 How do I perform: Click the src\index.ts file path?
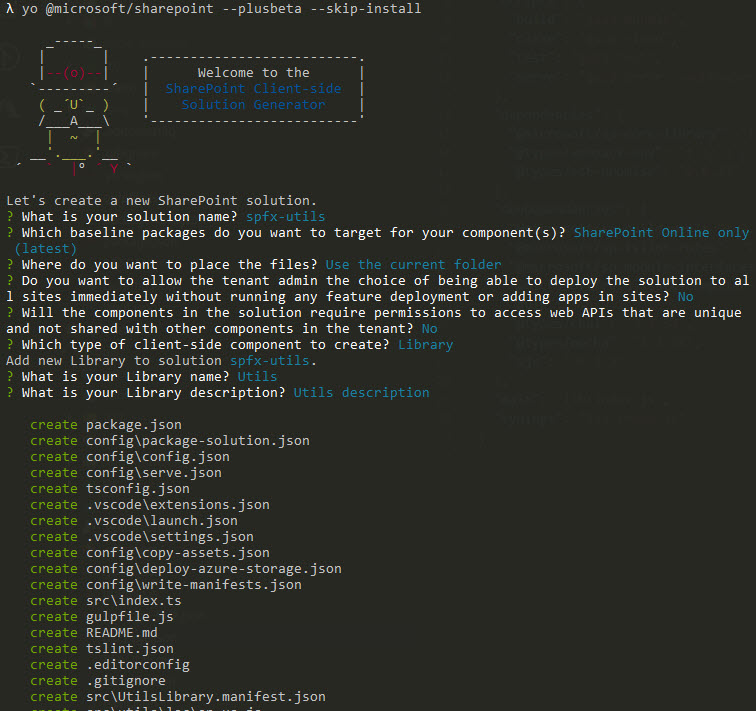click(133, 600)
